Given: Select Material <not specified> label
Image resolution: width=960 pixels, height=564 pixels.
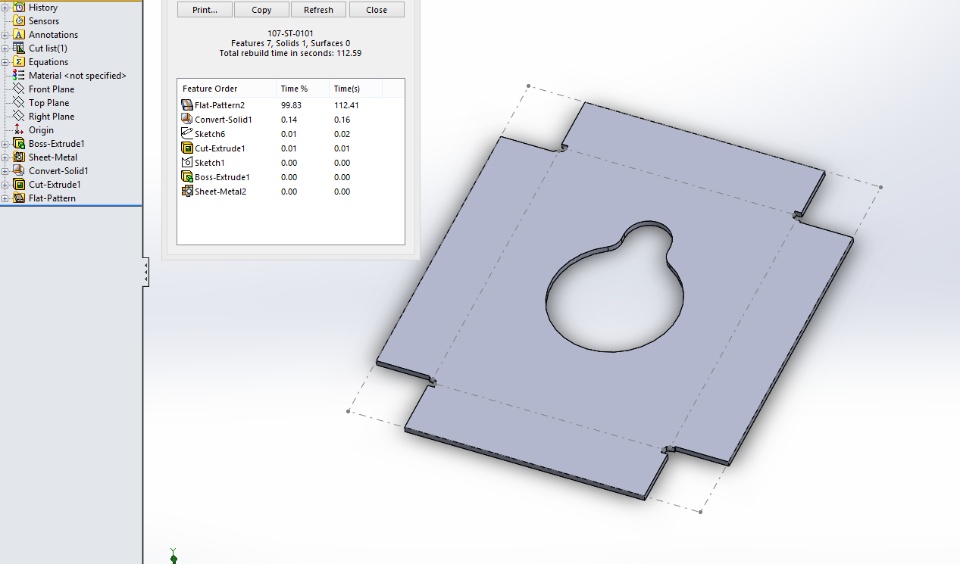Looking at the screenshot, I should [x=77, y=75].
